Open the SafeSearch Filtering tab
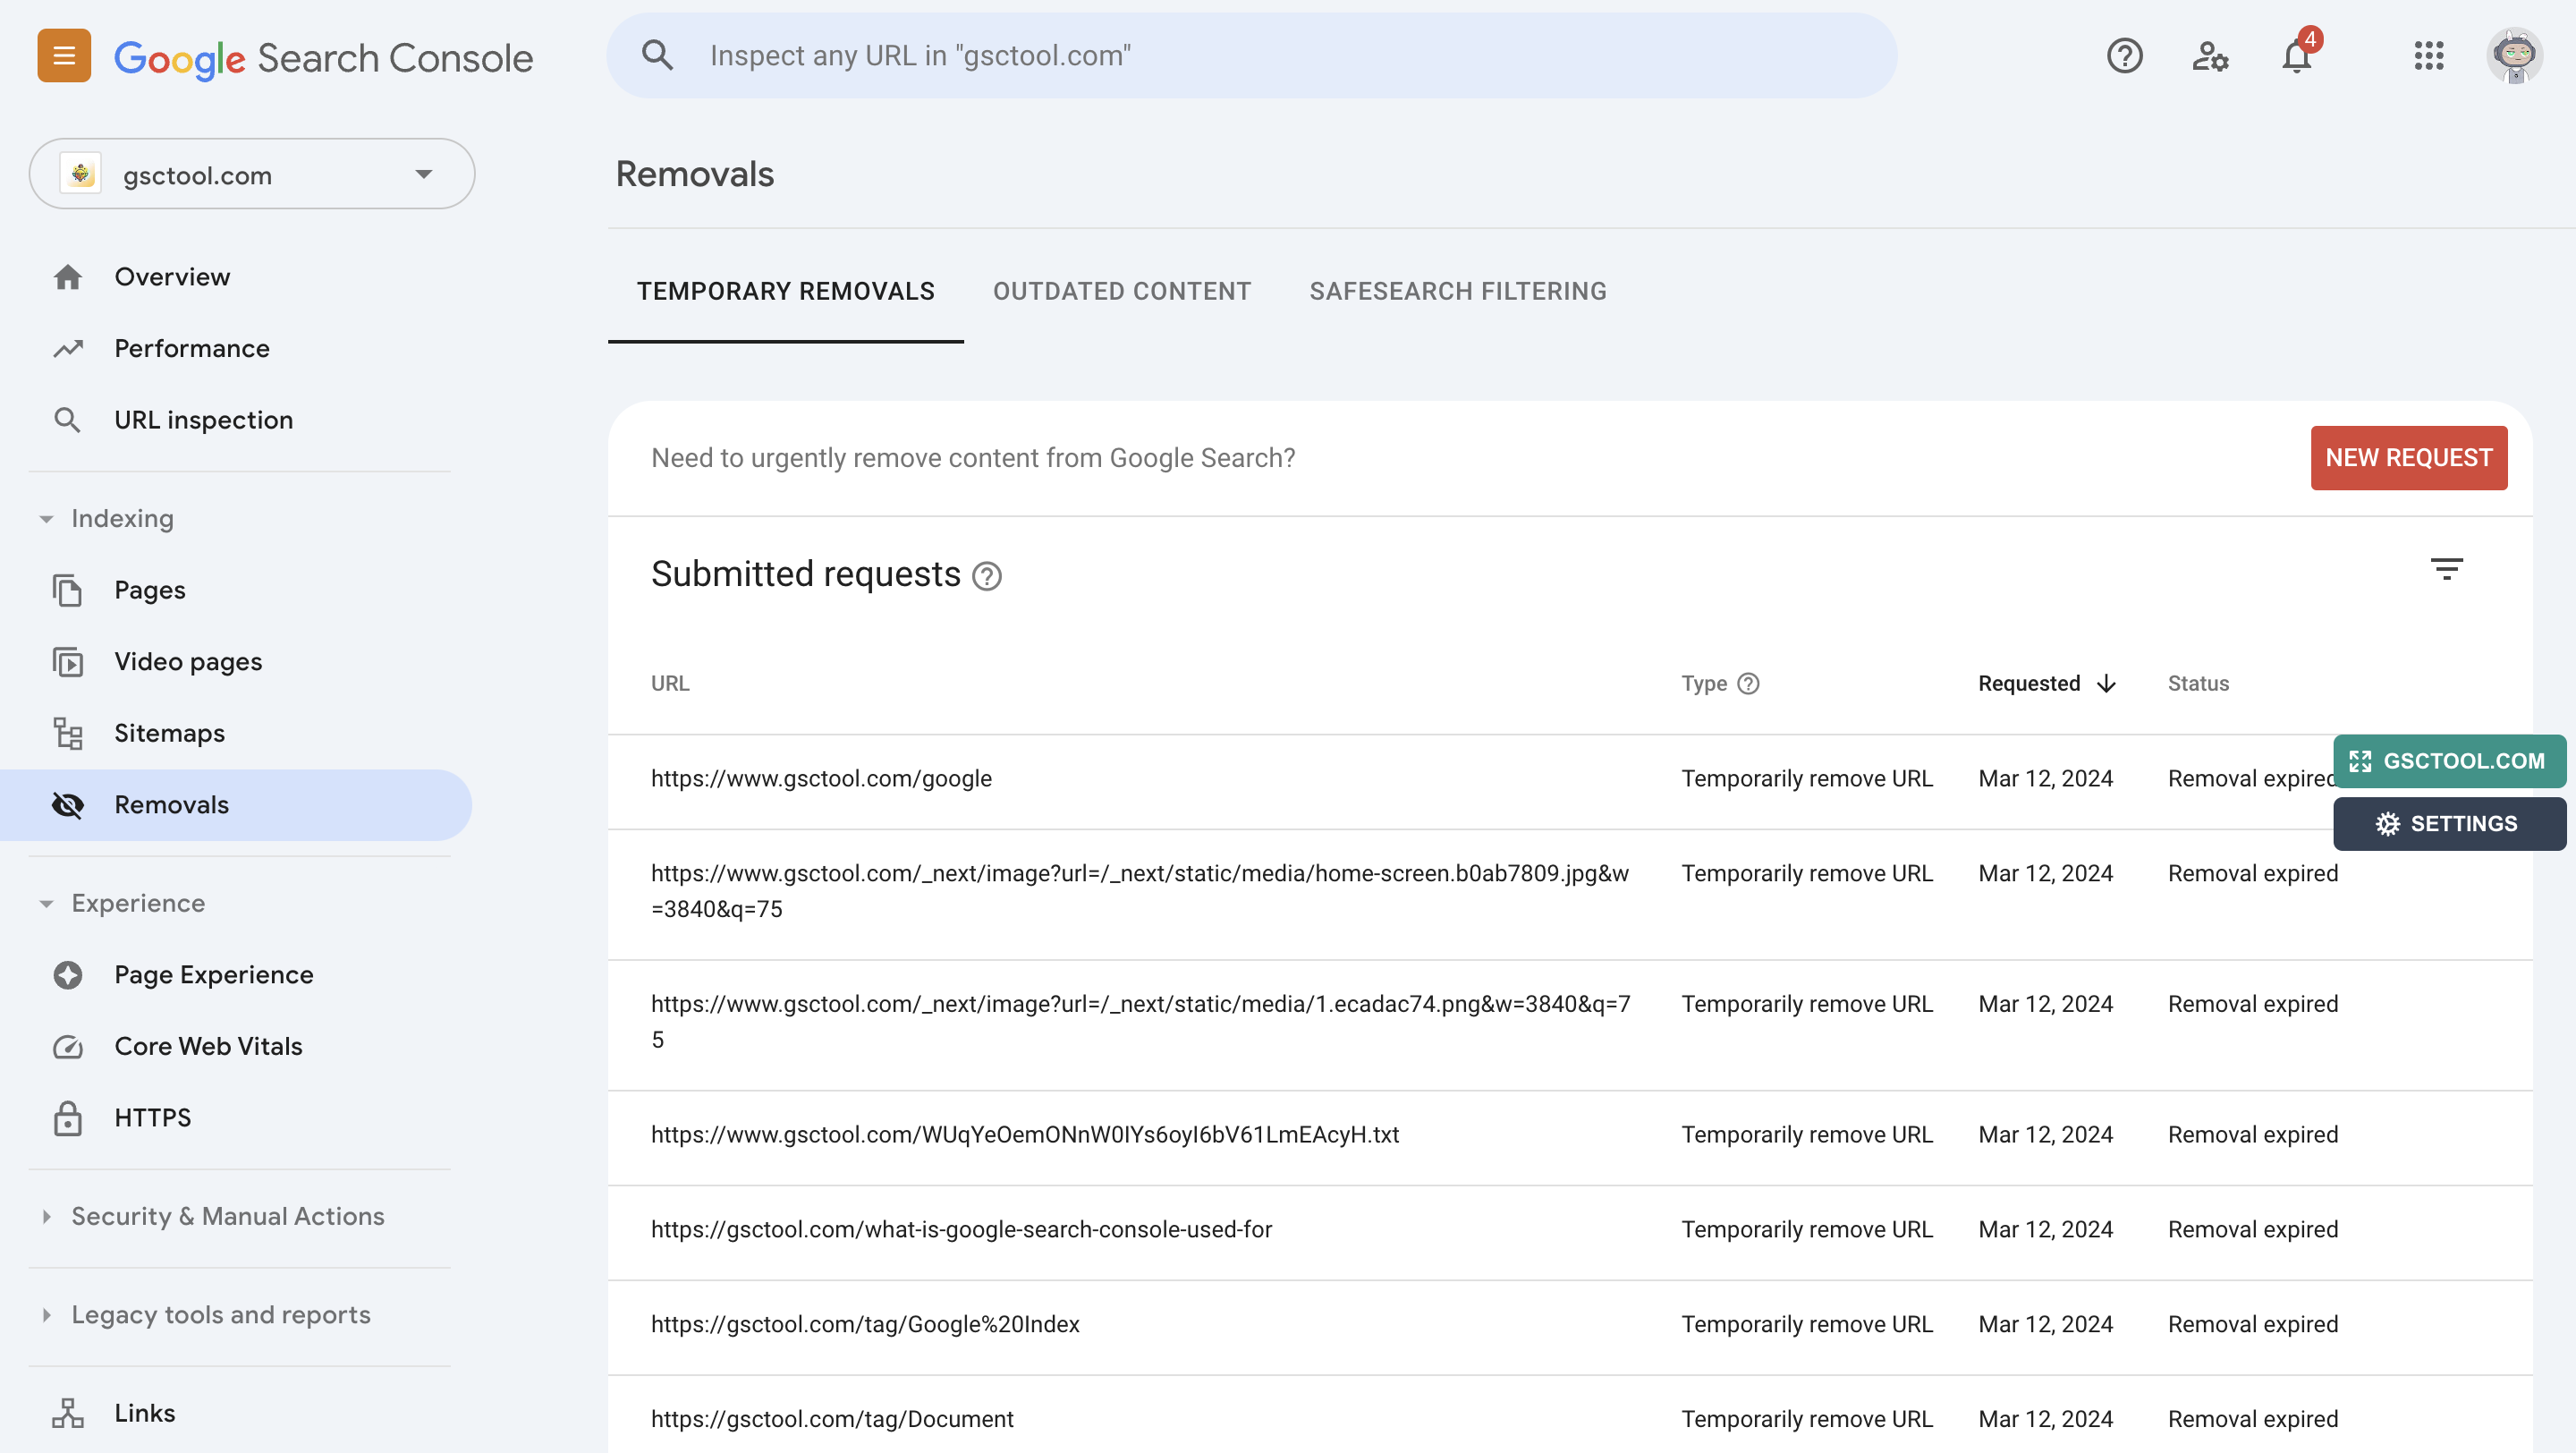The width and height of the screenshot is (2576, 1453). [x=1457, y=291]
